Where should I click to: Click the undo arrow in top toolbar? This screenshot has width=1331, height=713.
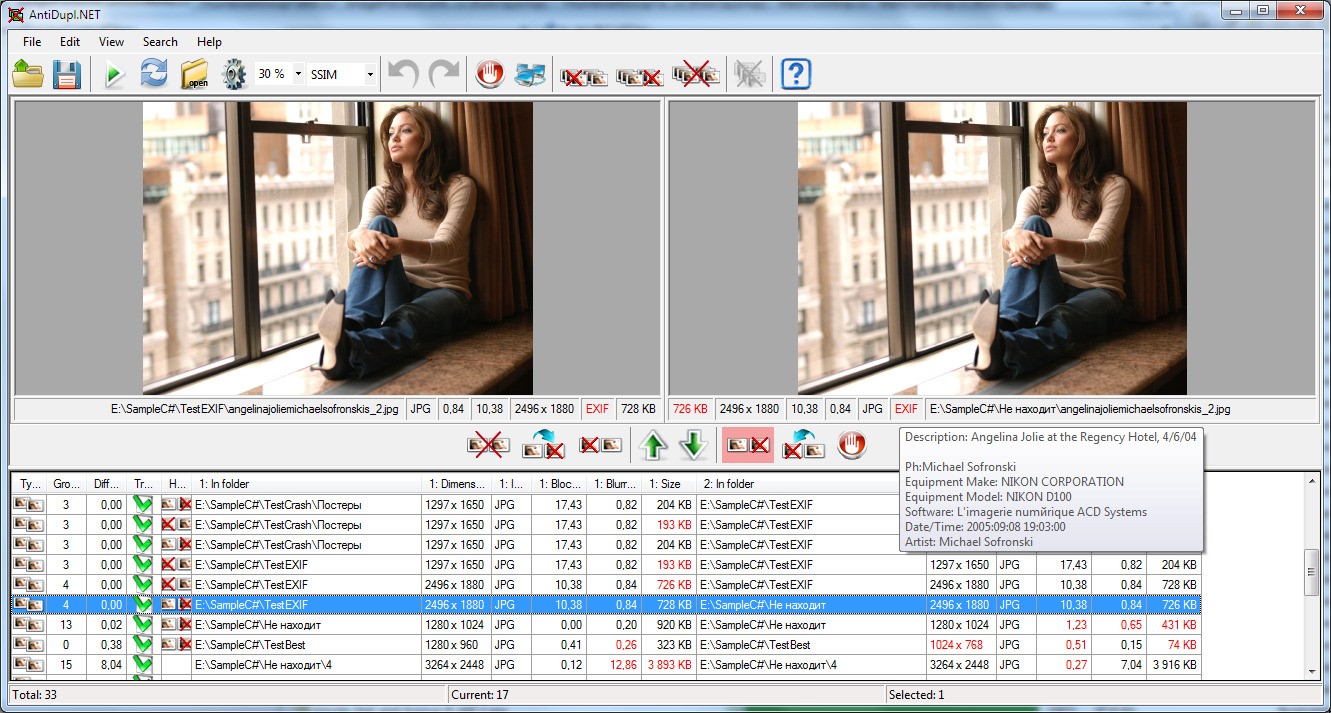click(x=403, y=75)
